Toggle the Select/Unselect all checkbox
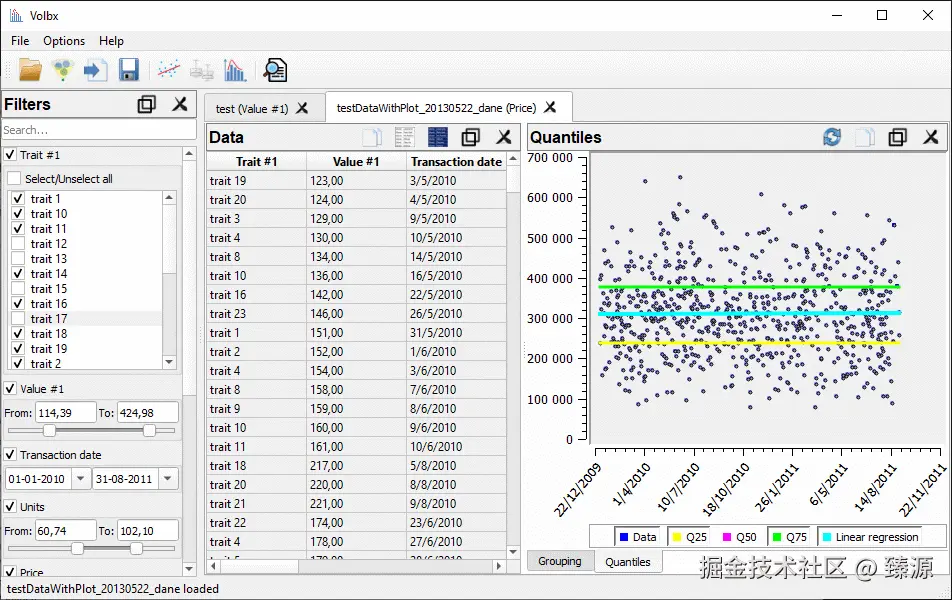 click(14, 179)
